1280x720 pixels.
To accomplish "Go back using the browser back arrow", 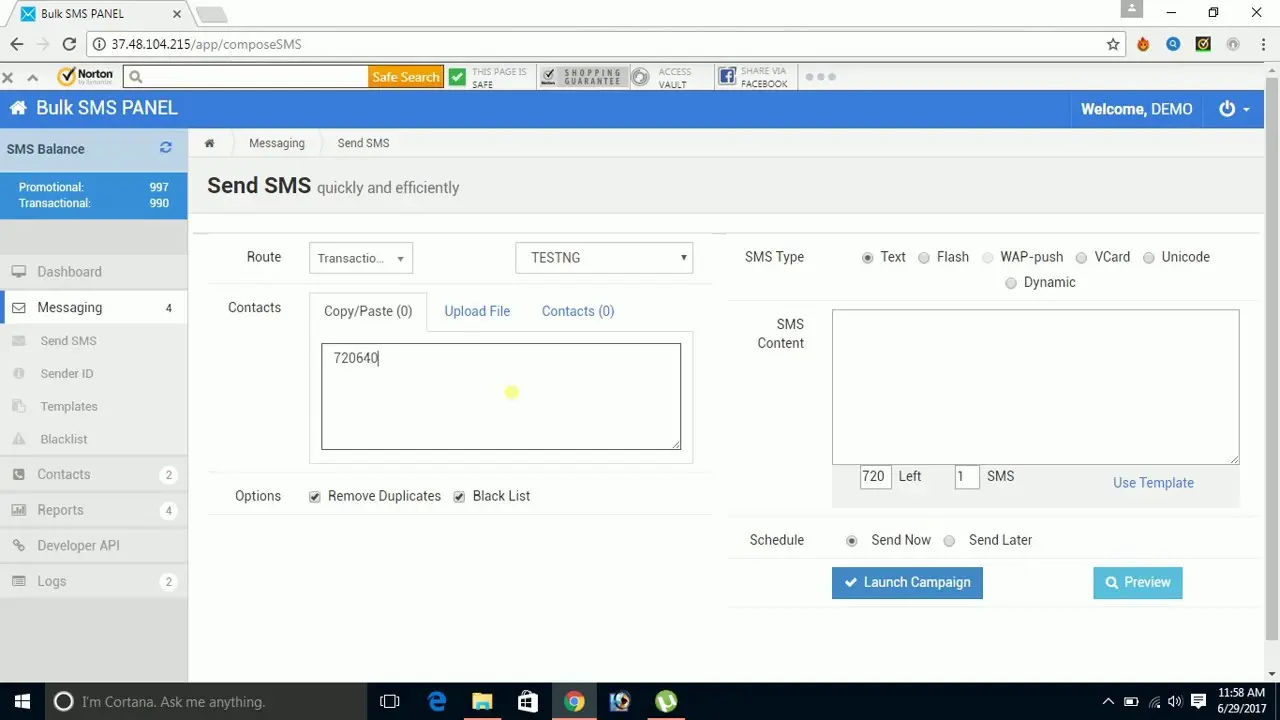I will point(17,44).
